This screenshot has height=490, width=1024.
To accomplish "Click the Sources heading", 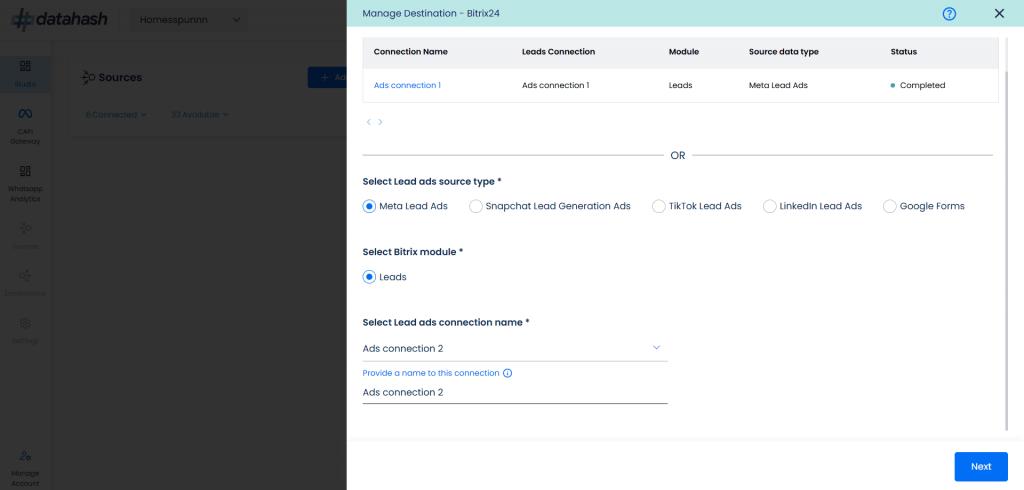I will (x=120, y=77).
